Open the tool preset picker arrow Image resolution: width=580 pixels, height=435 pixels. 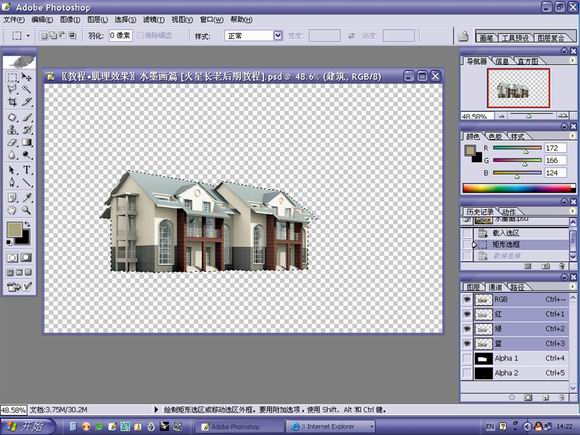[28, 36]
